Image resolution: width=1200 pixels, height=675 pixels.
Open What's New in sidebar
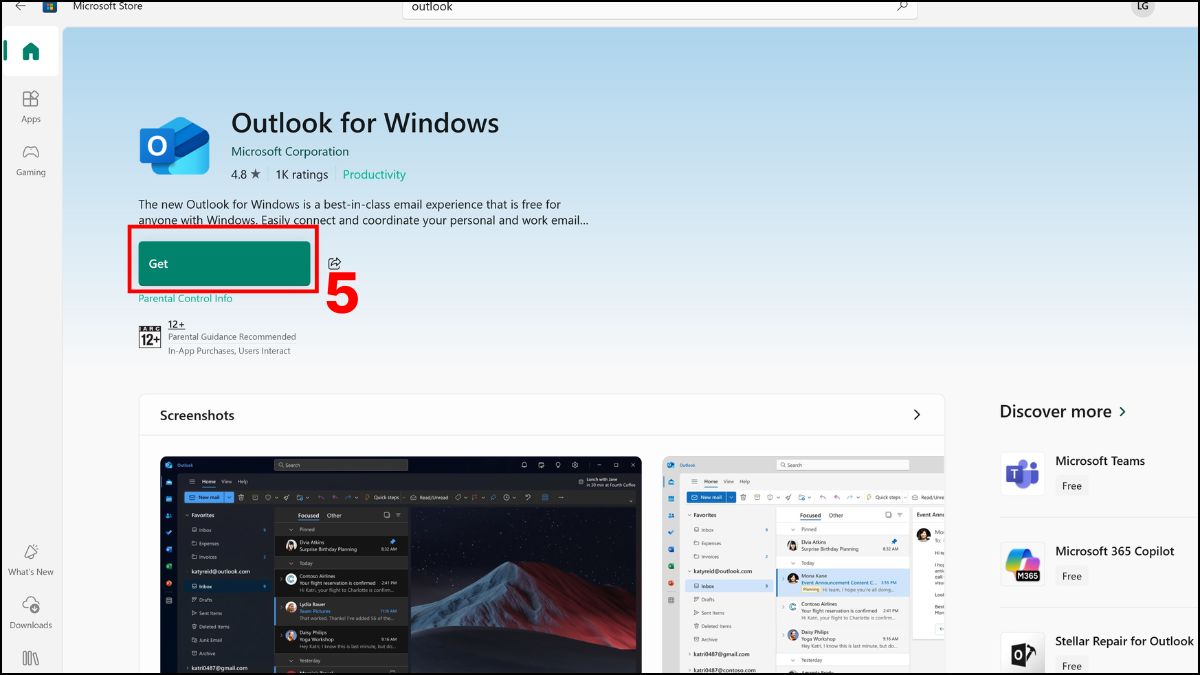(x=31, y=559)
